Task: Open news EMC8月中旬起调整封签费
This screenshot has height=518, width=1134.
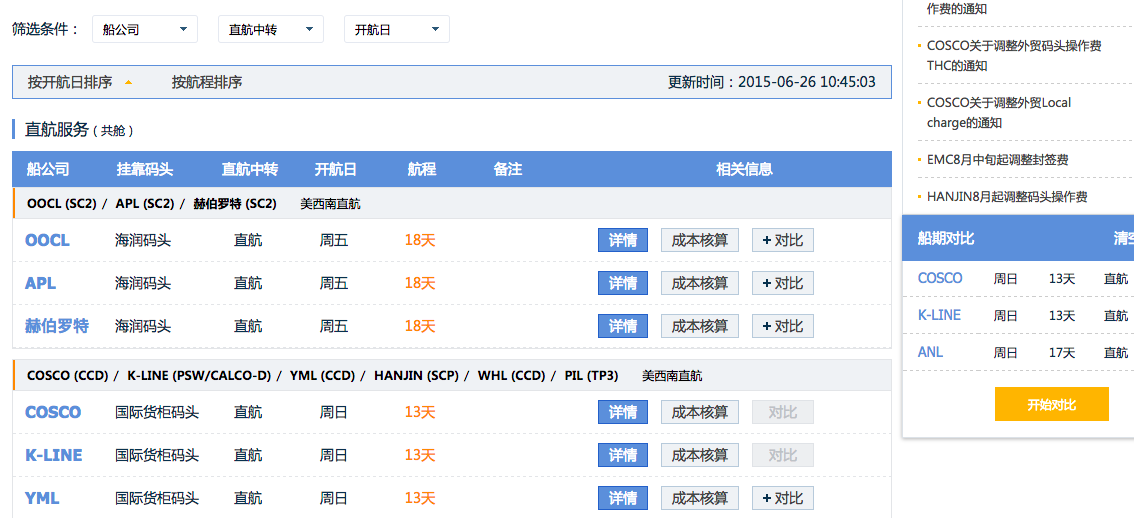Action: [x=997, y=160]
